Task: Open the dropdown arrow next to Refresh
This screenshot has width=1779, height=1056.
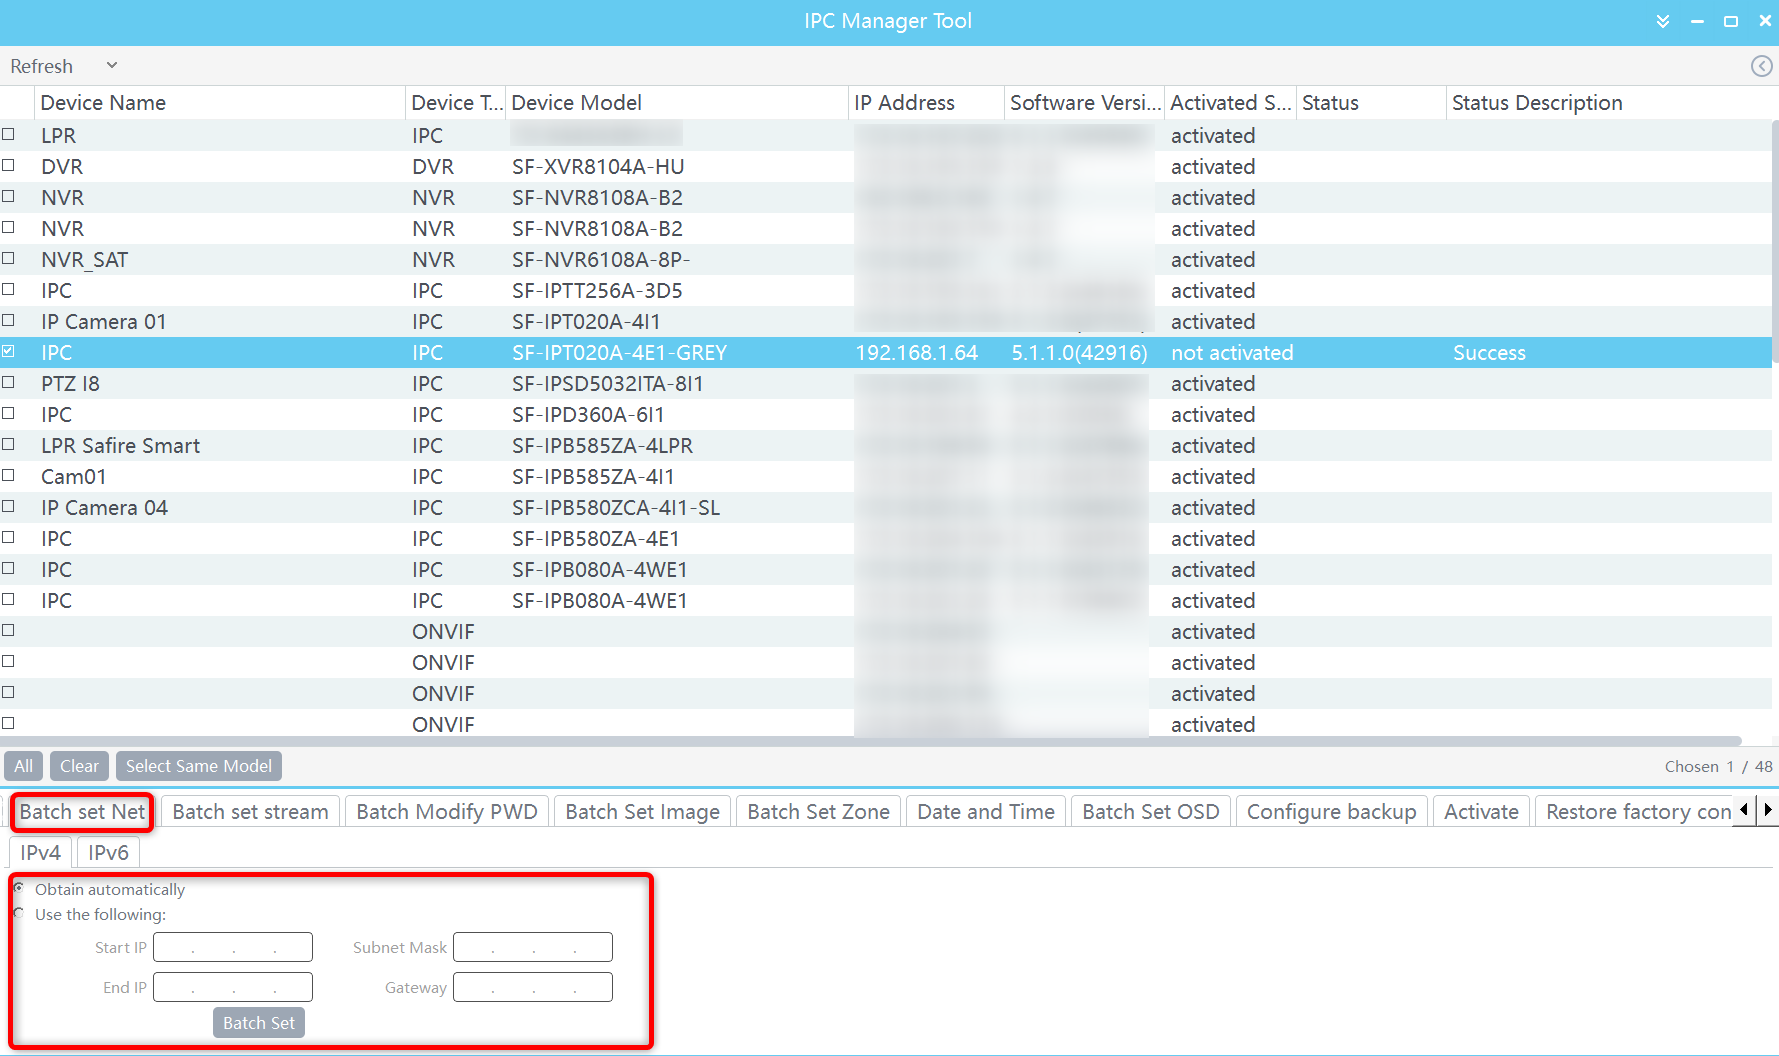Action: point(112,66)
